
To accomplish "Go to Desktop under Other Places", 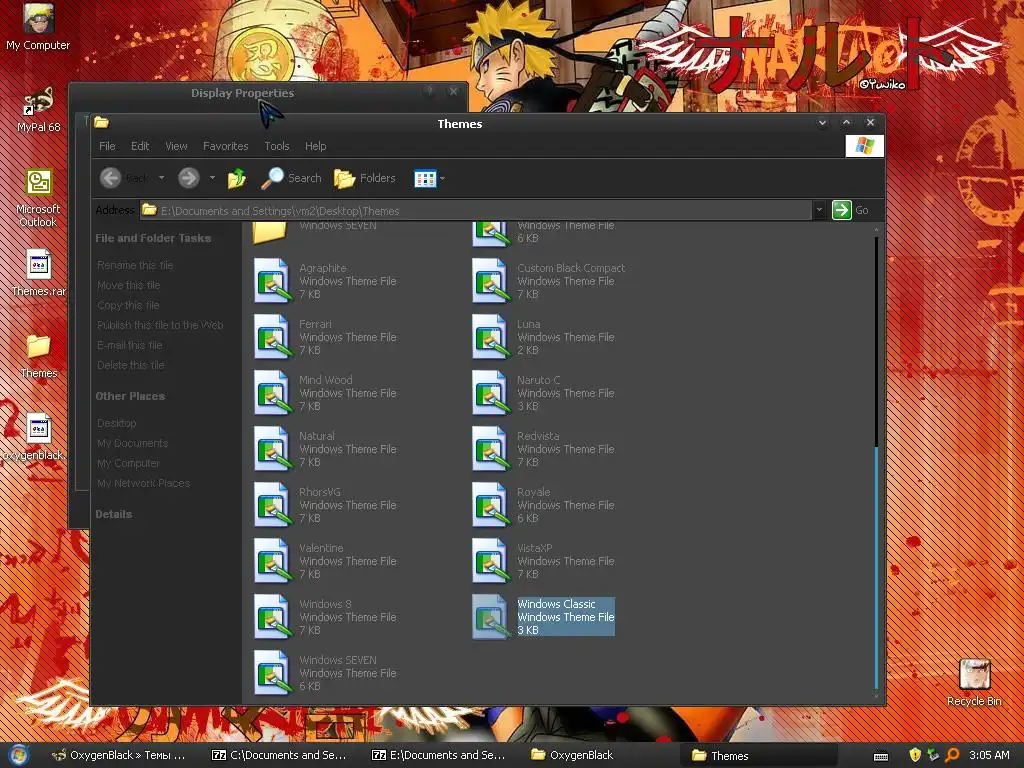I will click(x=117, y=423).
